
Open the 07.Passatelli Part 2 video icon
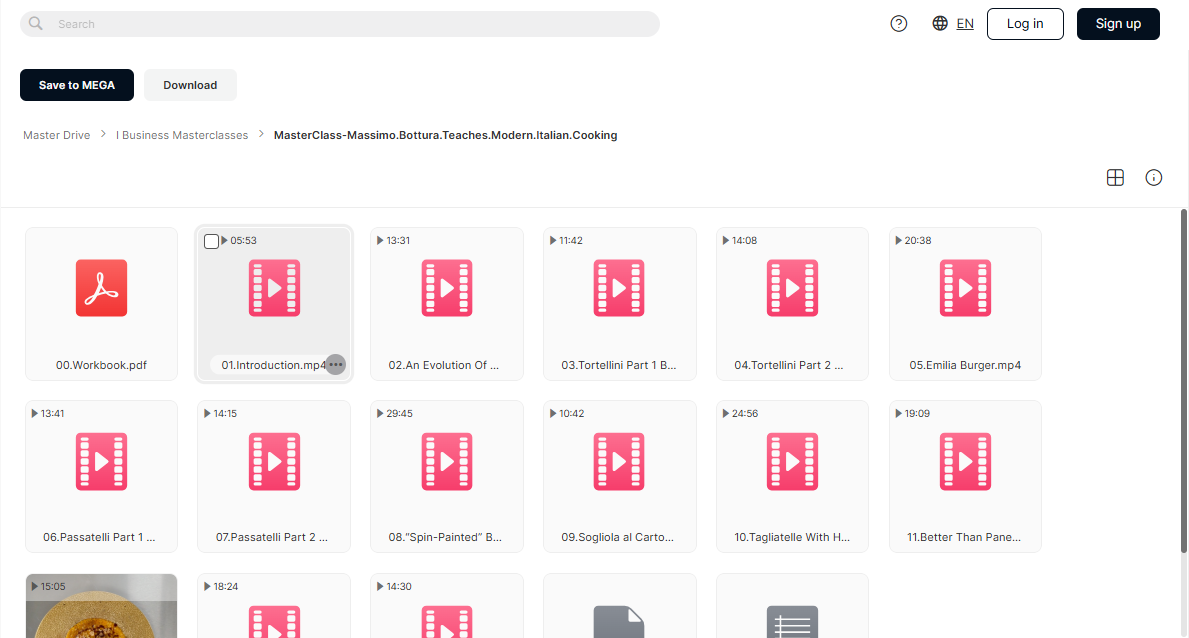tap(275, 461)
